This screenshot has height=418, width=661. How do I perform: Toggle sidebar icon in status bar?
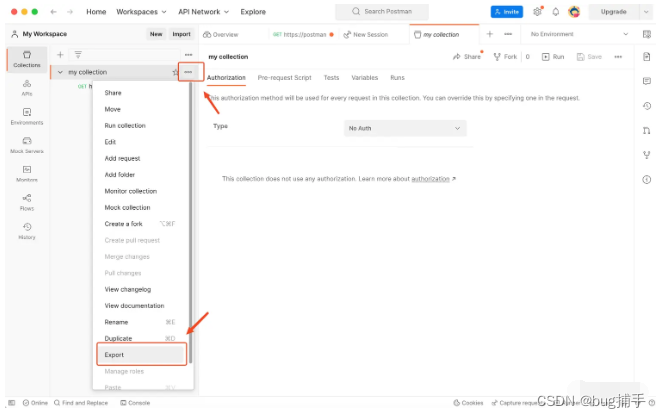(12, 403)
